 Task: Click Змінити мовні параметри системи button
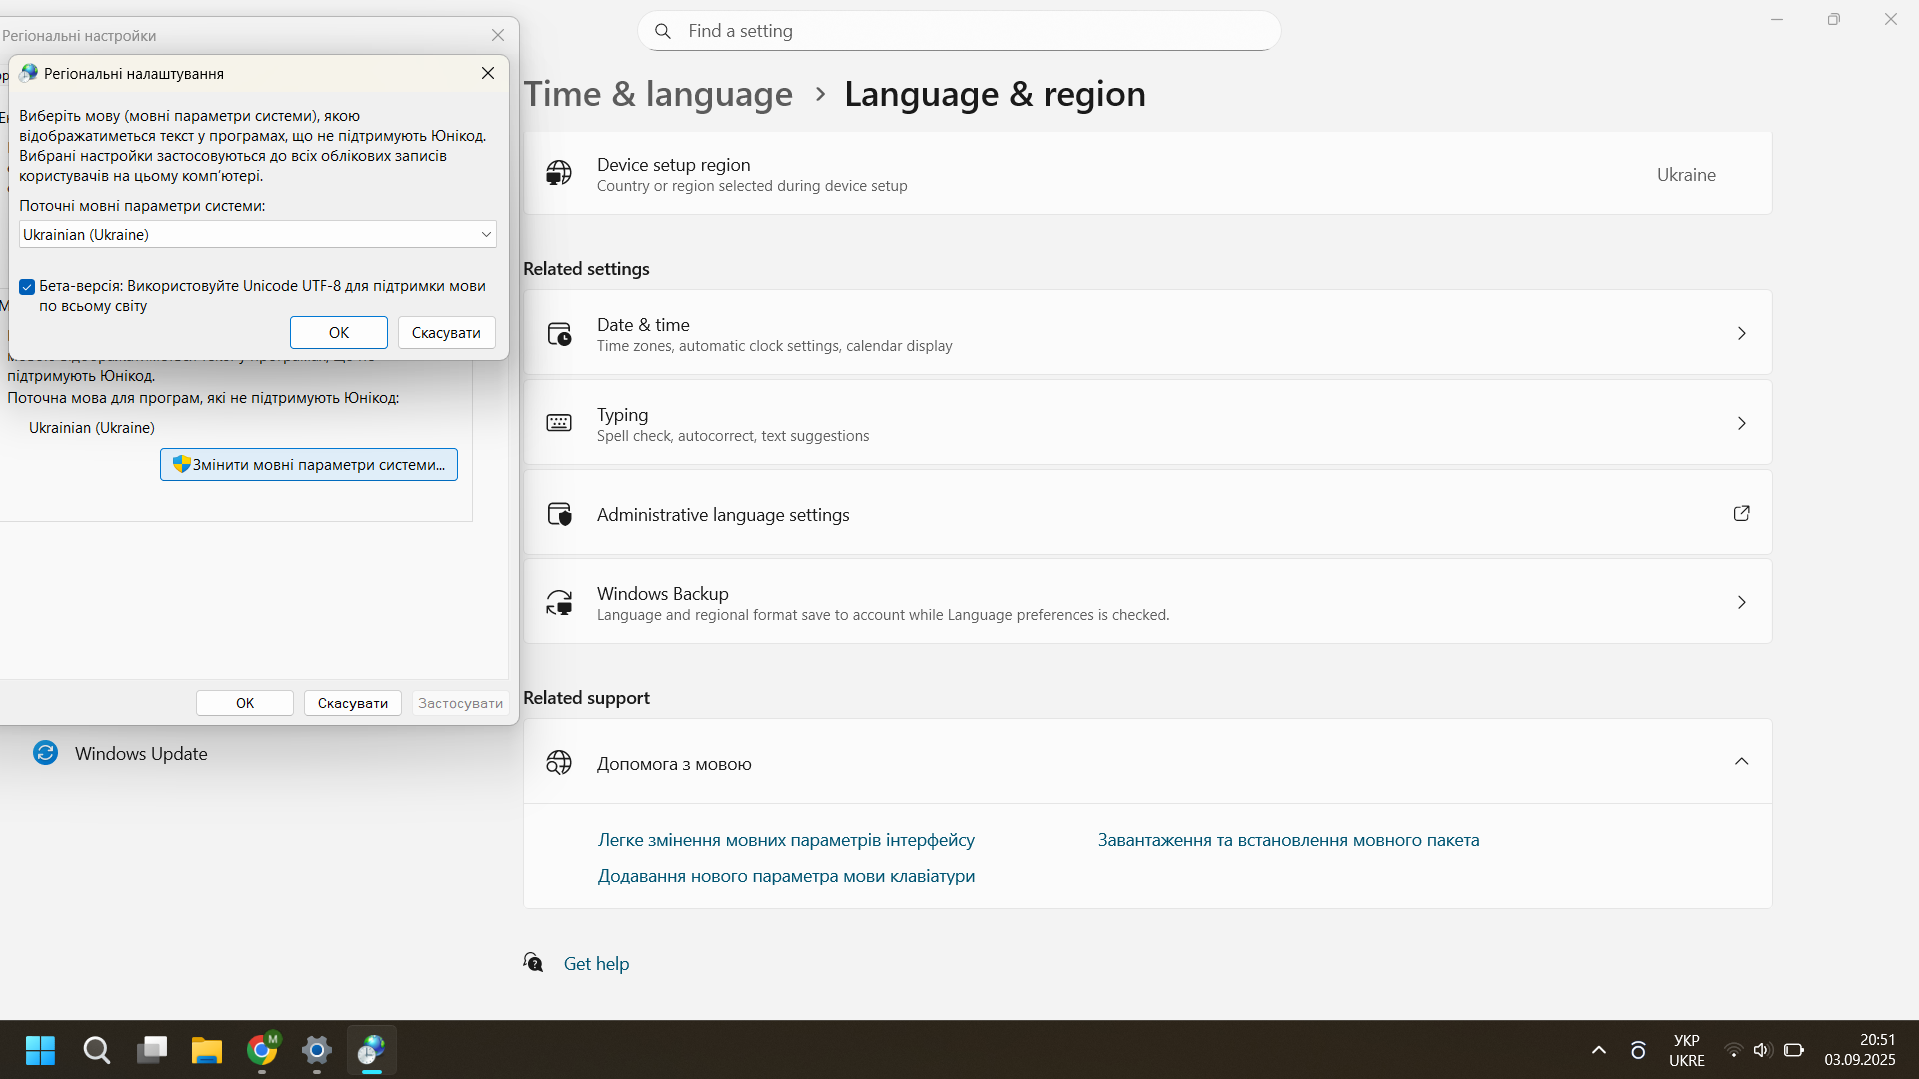click(x=309, y=464)
